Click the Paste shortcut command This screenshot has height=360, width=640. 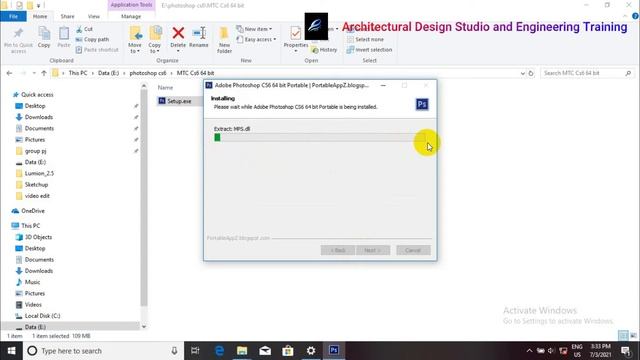[97, 50]
